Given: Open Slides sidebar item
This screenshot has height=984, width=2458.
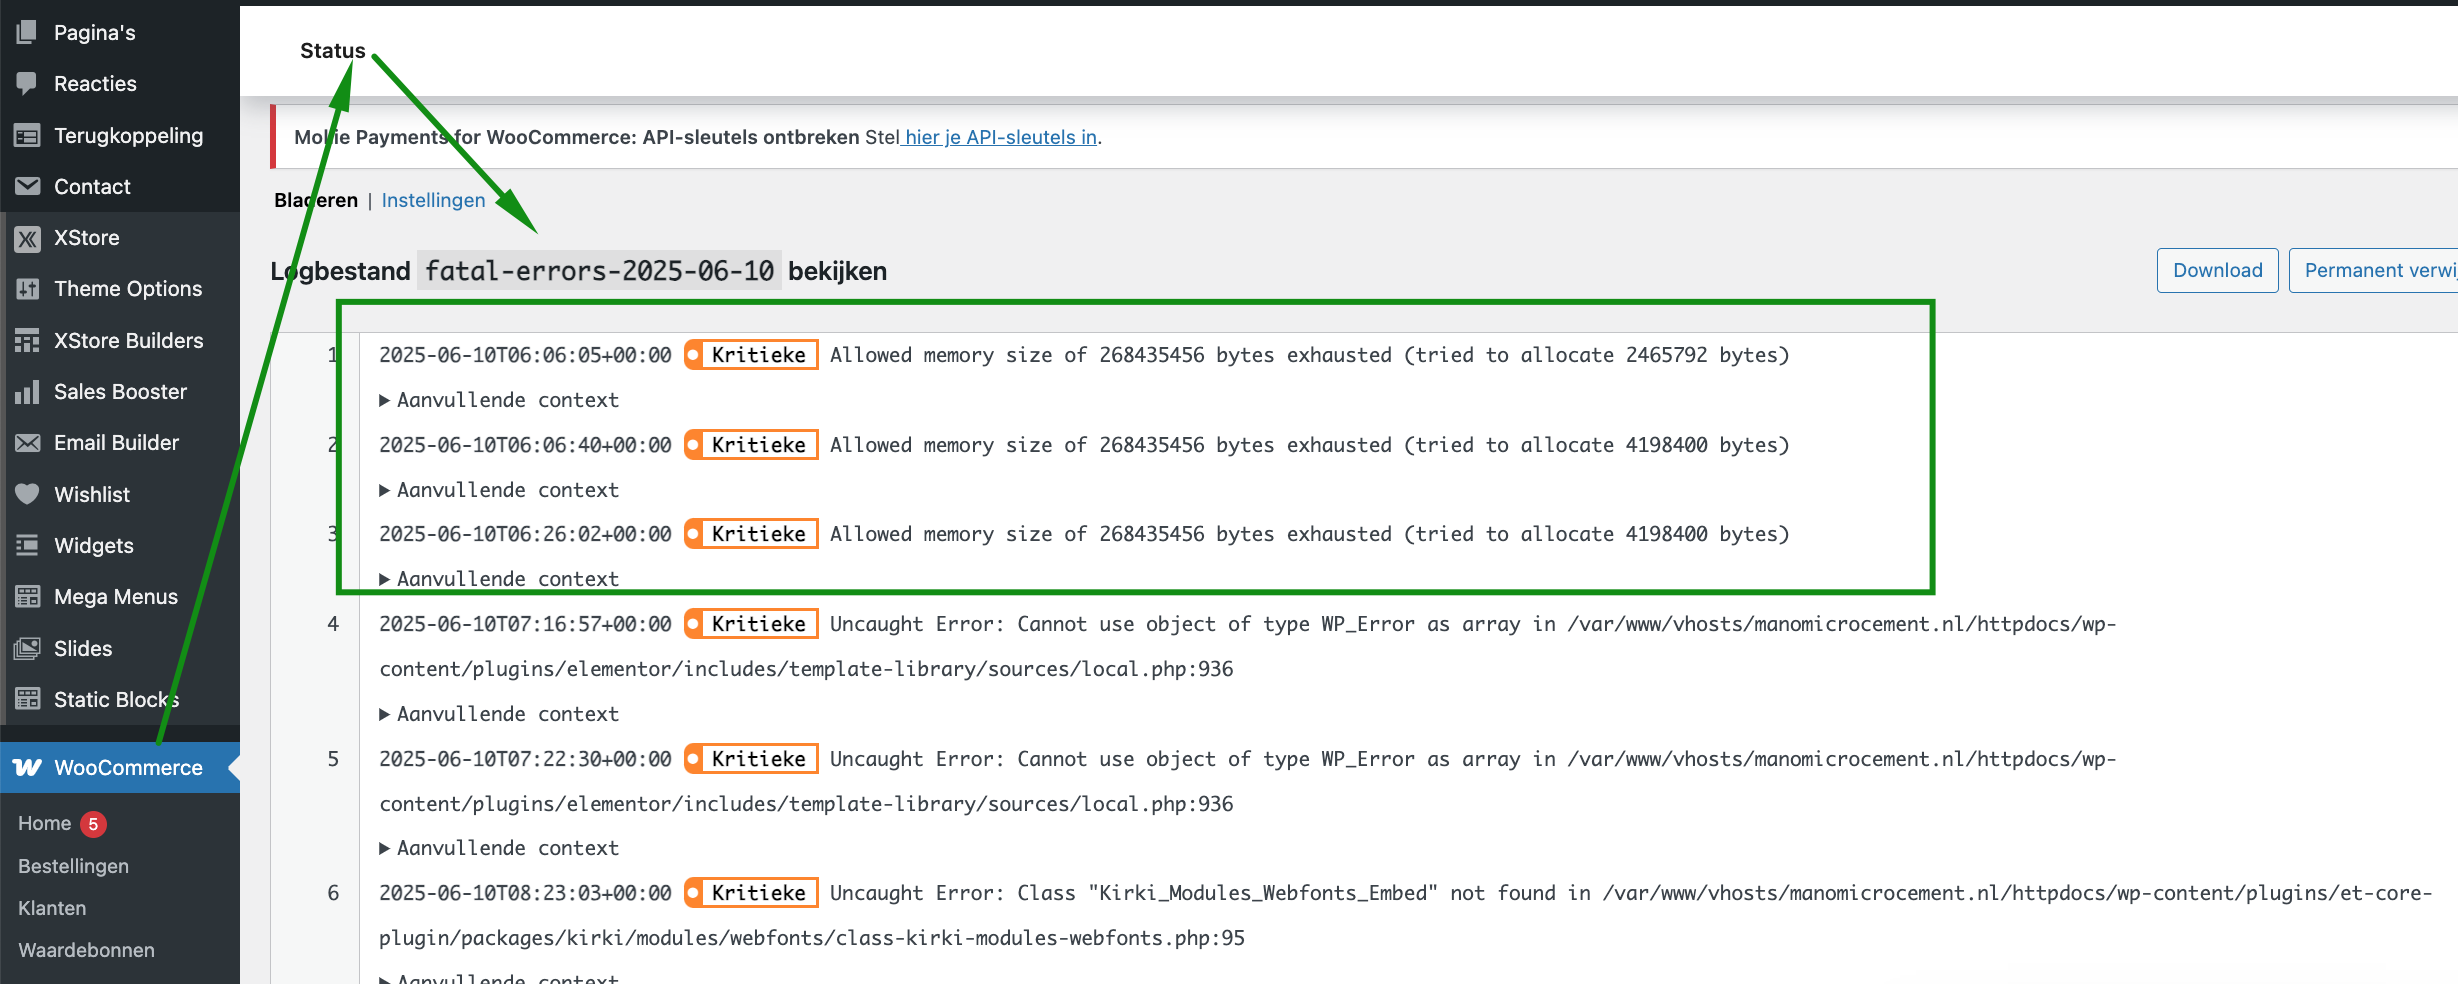Looking at the screenshot, I should pos(83,648).
